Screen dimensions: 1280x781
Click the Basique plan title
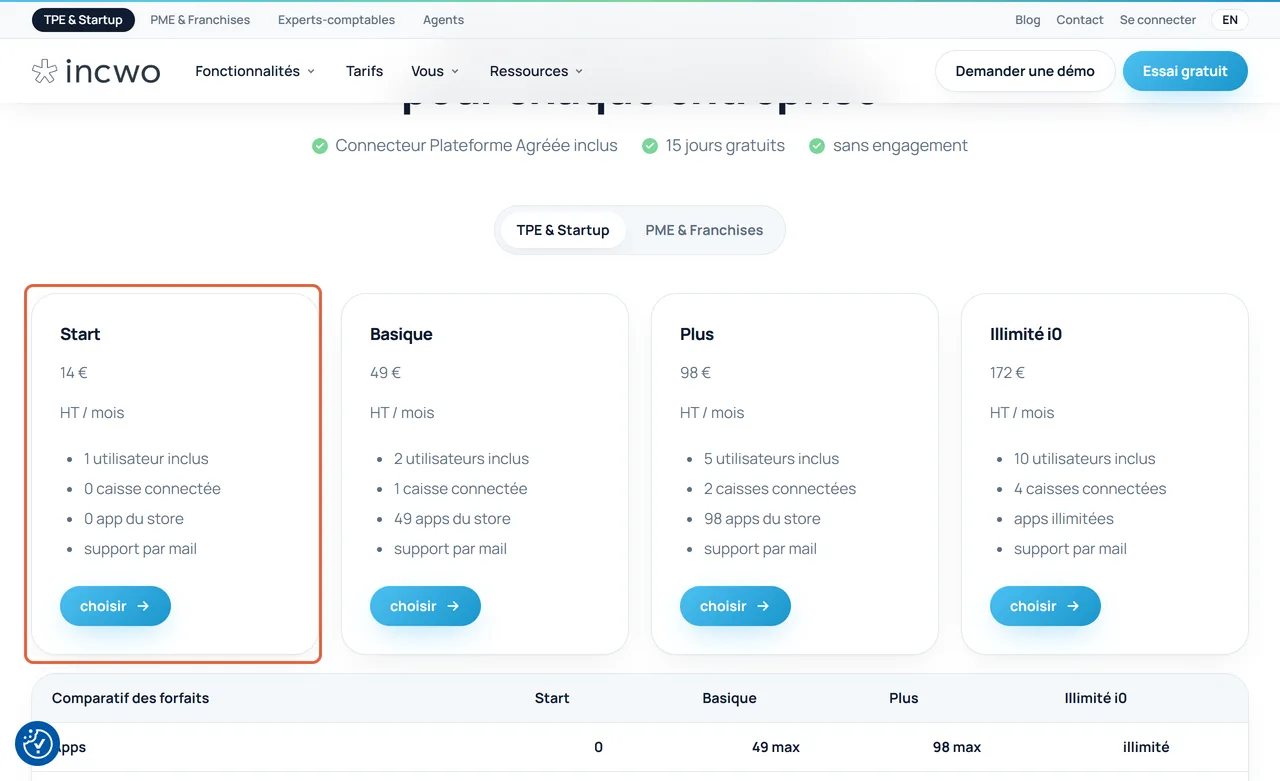(401, 334)
